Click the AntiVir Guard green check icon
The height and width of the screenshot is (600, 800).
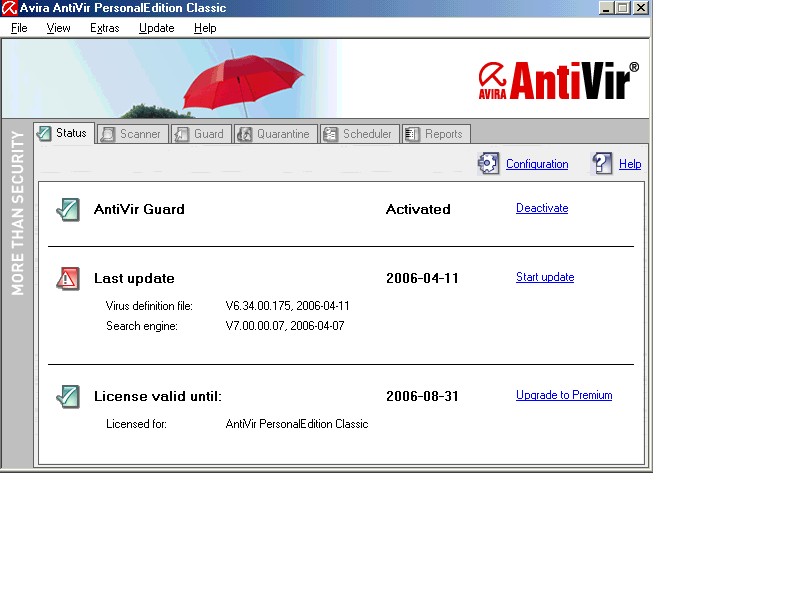click(x=68, y=210)
